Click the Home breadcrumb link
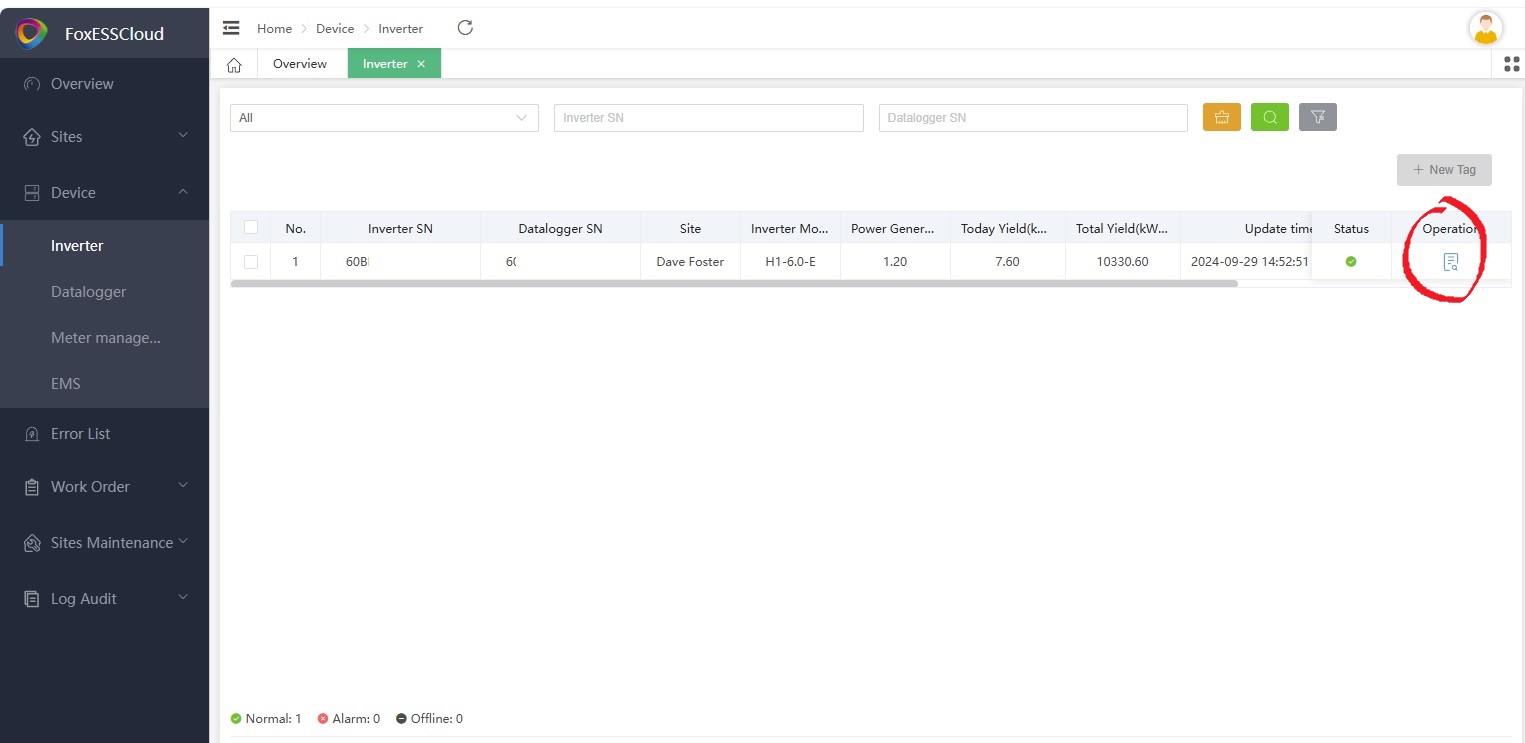This screenshot has width=1525, height=743. click(x=274, y=29)
